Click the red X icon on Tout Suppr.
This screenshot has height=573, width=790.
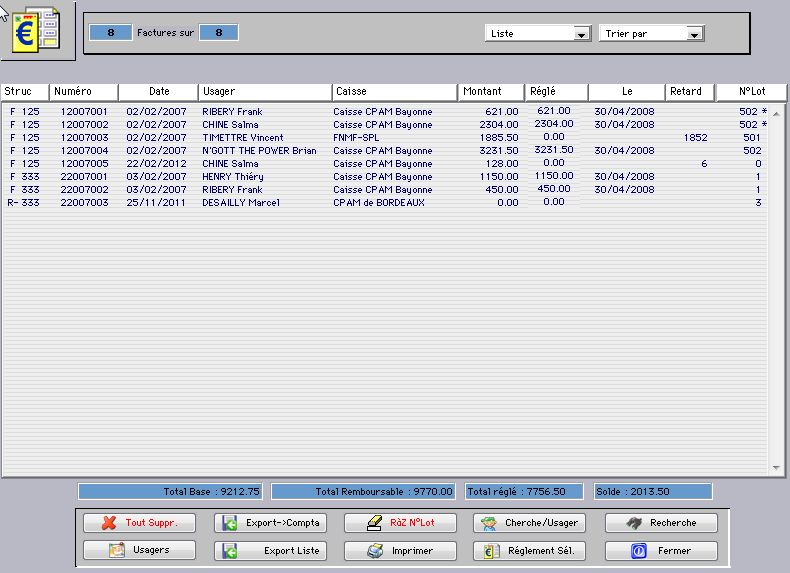[x=108, y=523]
